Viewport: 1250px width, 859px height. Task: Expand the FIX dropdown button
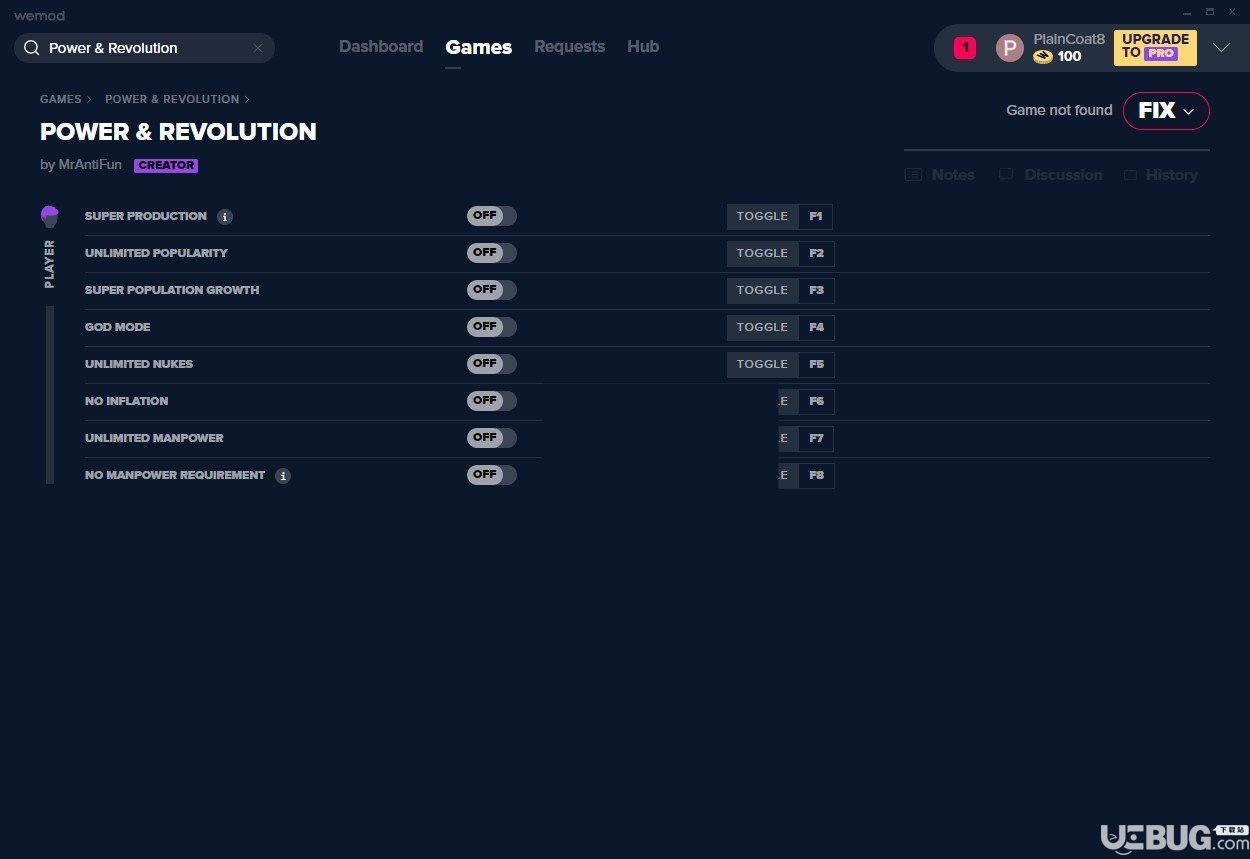click(1166, 111)
